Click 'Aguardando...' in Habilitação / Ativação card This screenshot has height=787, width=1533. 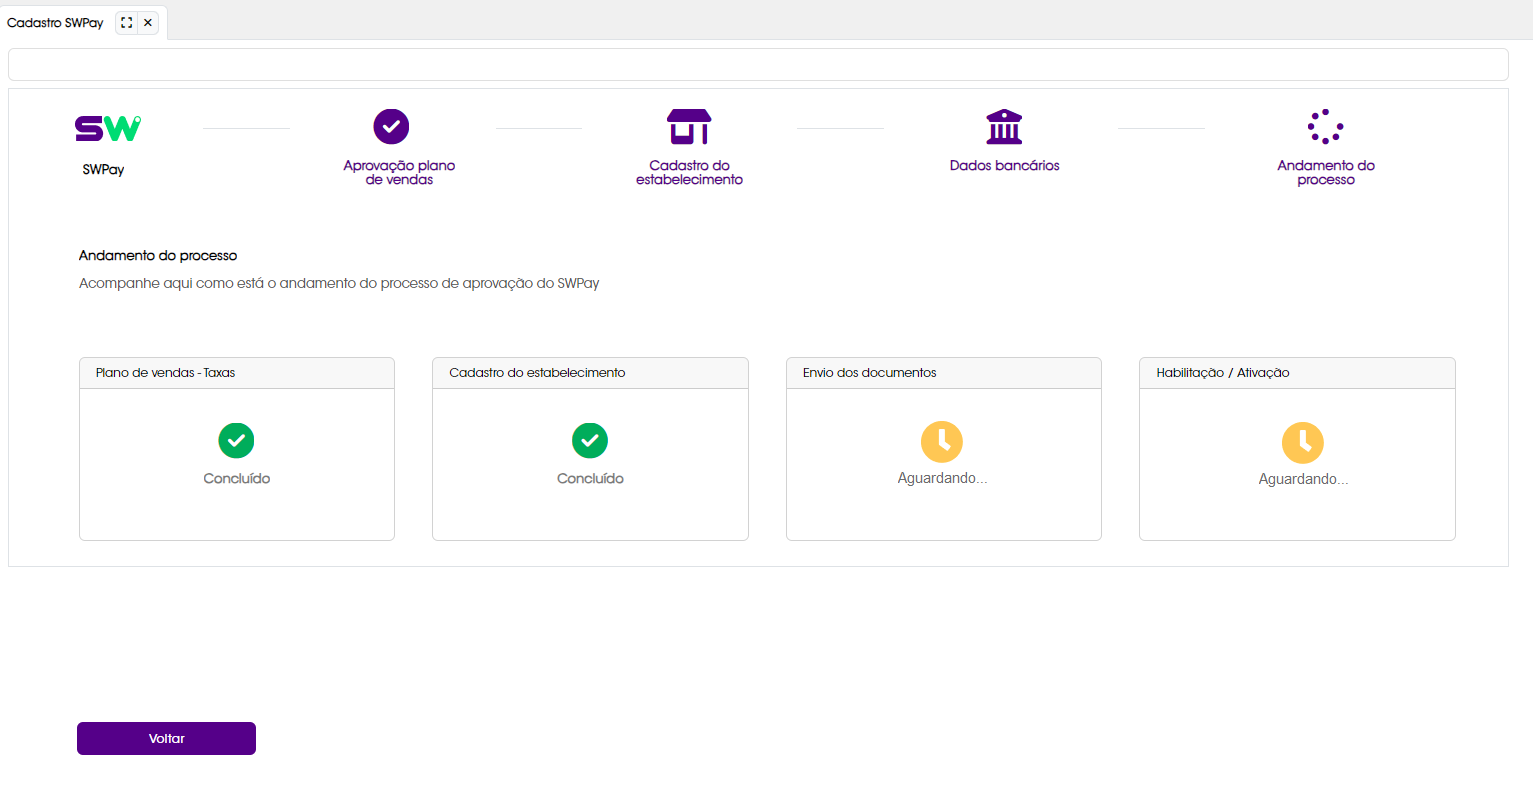pyautogui.click(x=1303, y=479)
